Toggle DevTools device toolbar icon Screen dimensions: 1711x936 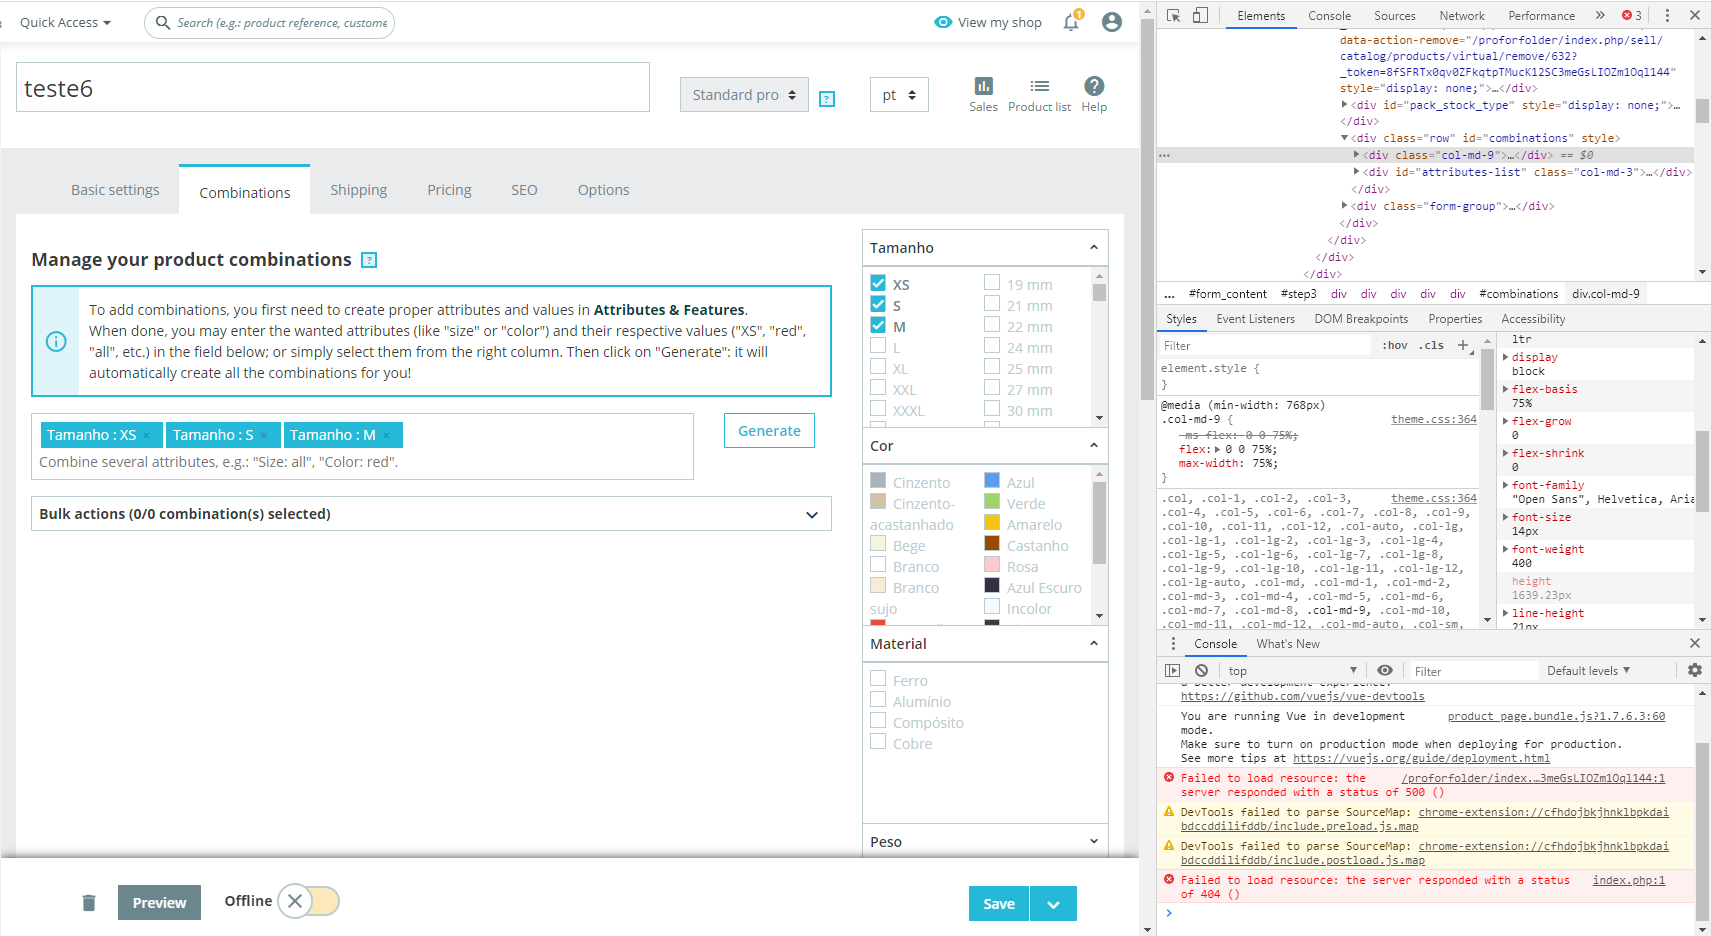pos(1200,15)
